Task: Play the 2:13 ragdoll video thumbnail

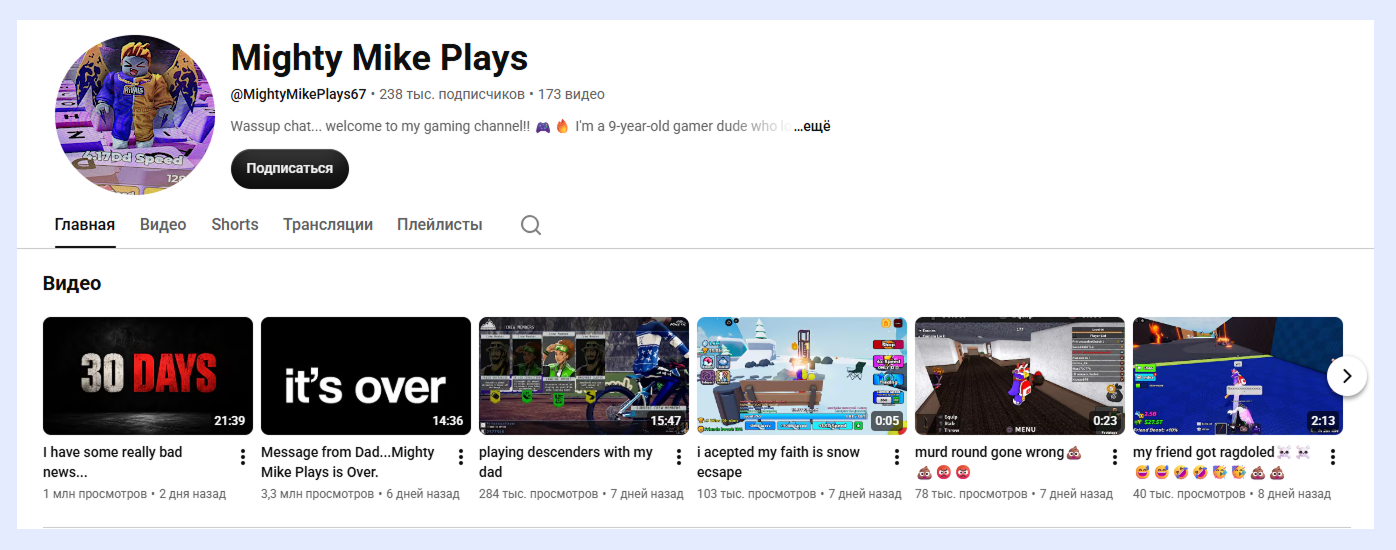Action: click(x=1238, y=376)
